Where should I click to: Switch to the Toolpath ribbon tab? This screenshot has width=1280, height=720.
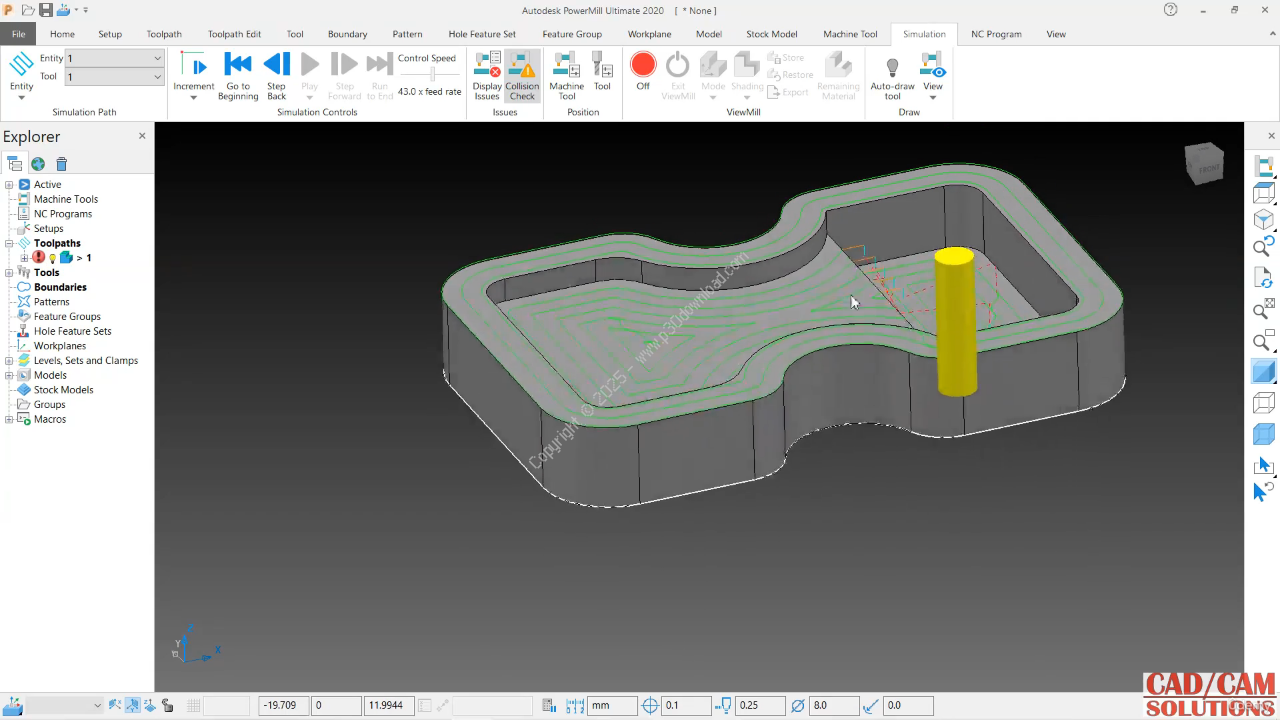coord(164,34)
